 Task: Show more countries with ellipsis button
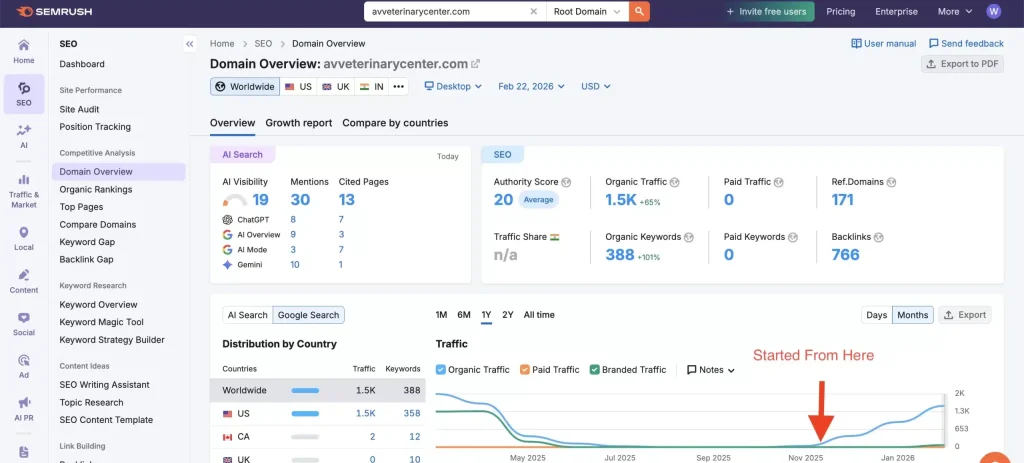pyautogui.click(x=398, y=86)
